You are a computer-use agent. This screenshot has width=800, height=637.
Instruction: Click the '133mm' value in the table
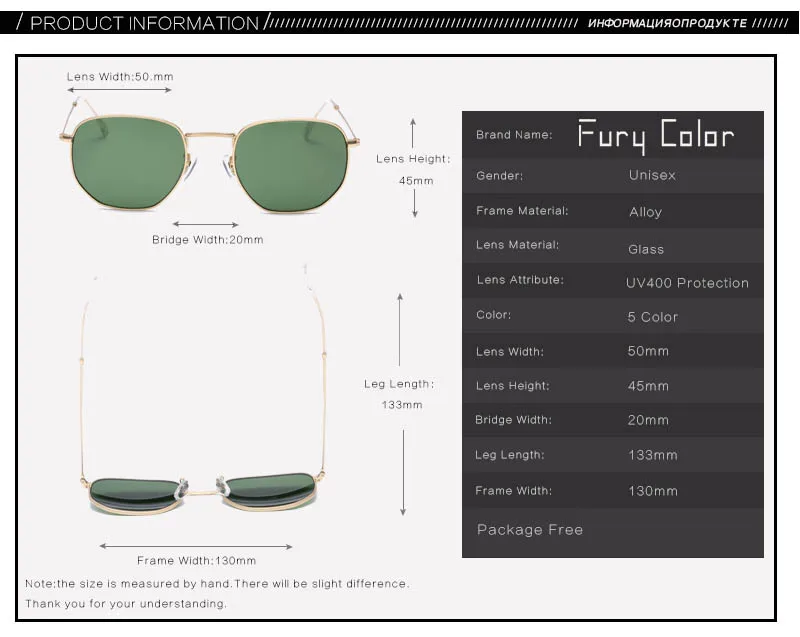click(x=653, y=455)
